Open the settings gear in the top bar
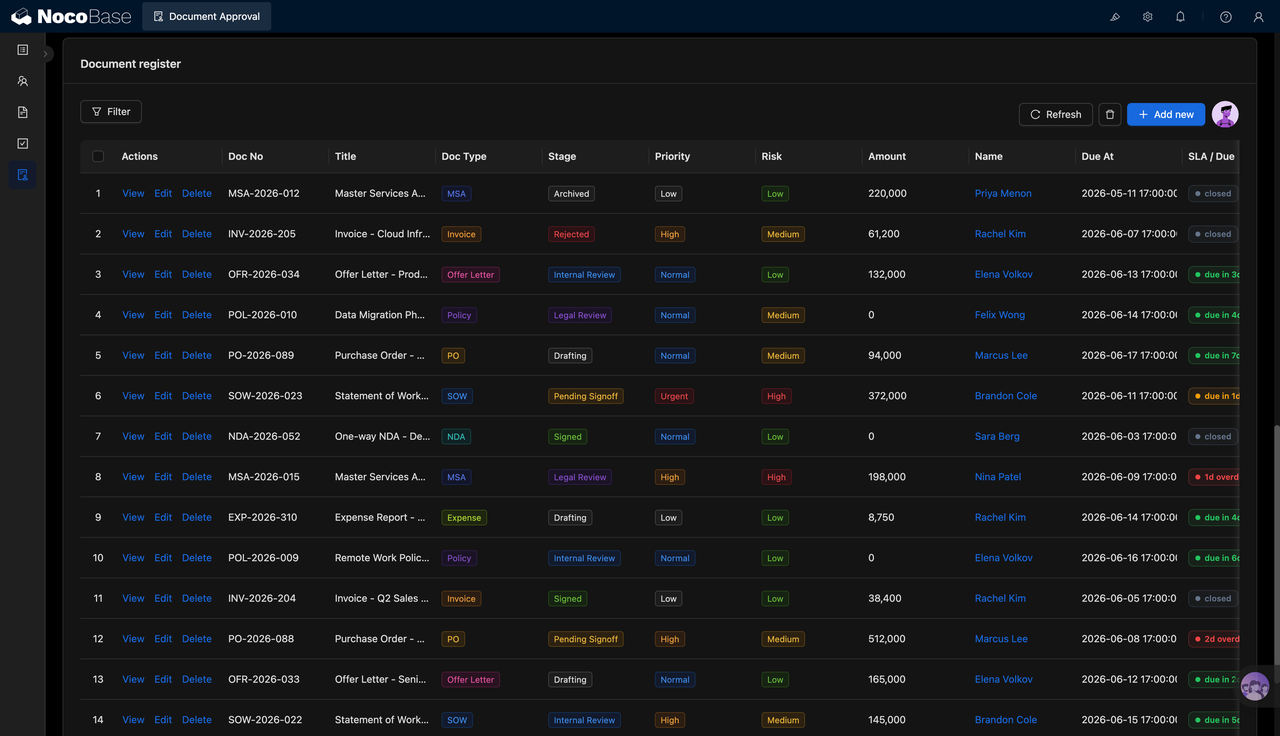This screenshot has width=1280, height=736. coord(1148,17)
